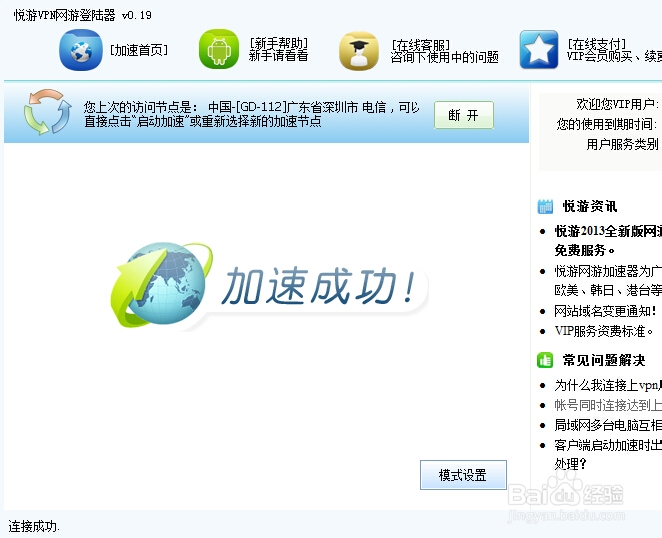
Task: Select the [新手帮助] menu label
Action: click(279, 43)
